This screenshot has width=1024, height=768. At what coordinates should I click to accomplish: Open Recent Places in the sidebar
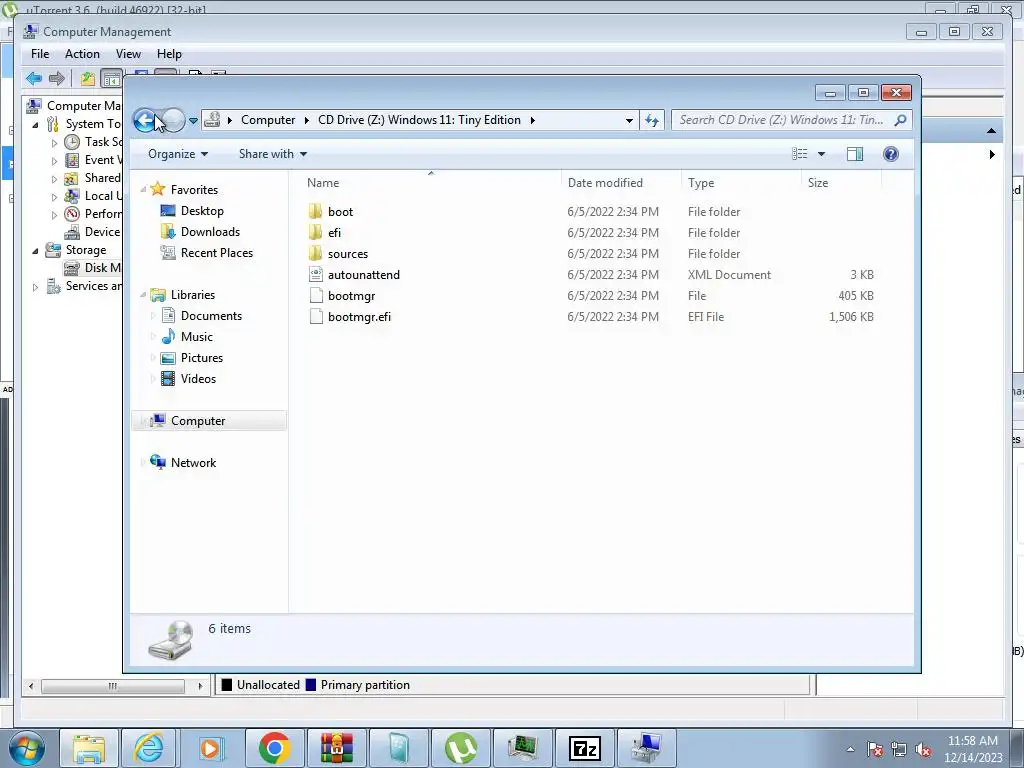(x=217, y=253)
